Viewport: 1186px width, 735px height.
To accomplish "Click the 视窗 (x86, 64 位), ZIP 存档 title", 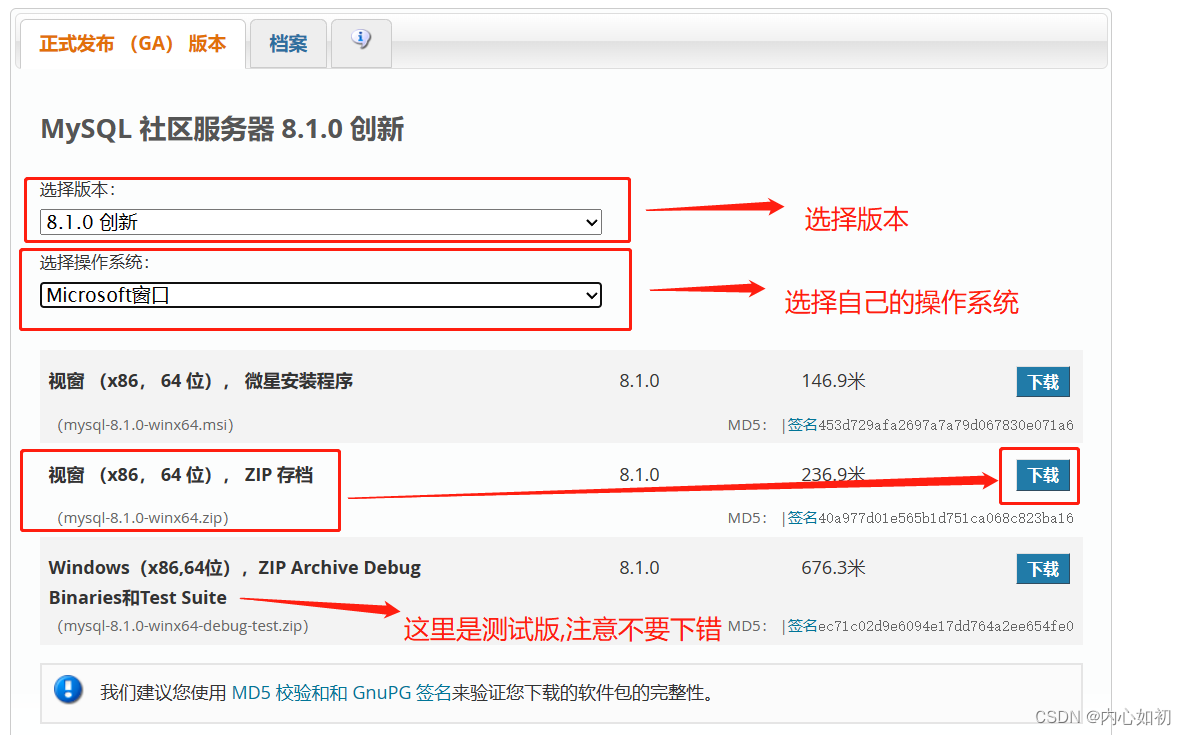I will click(x=181, y=475).
